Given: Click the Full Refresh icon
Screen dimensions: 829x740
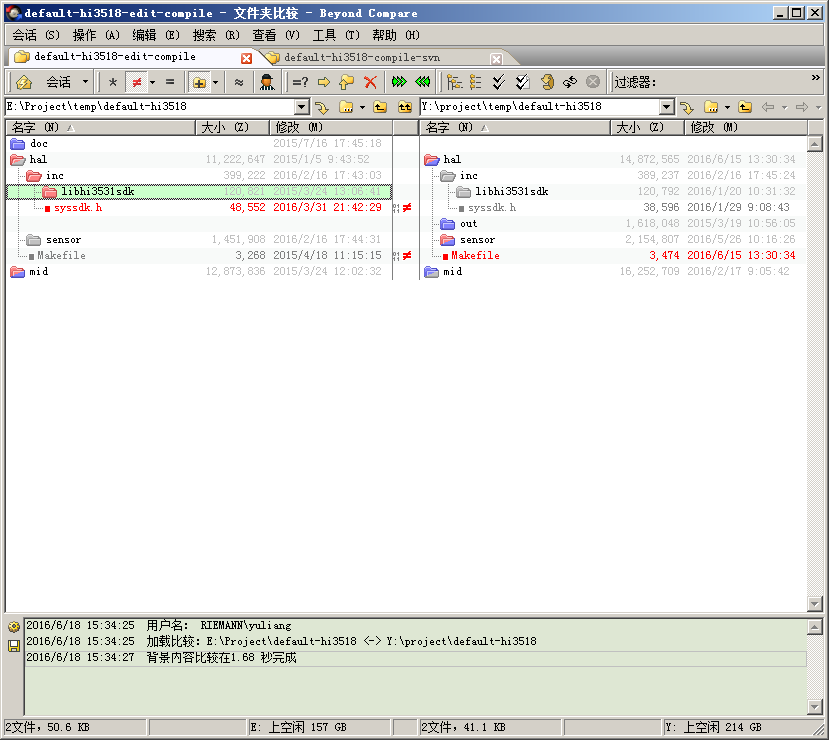Looking at the screenshot, I should pos(547,82).
